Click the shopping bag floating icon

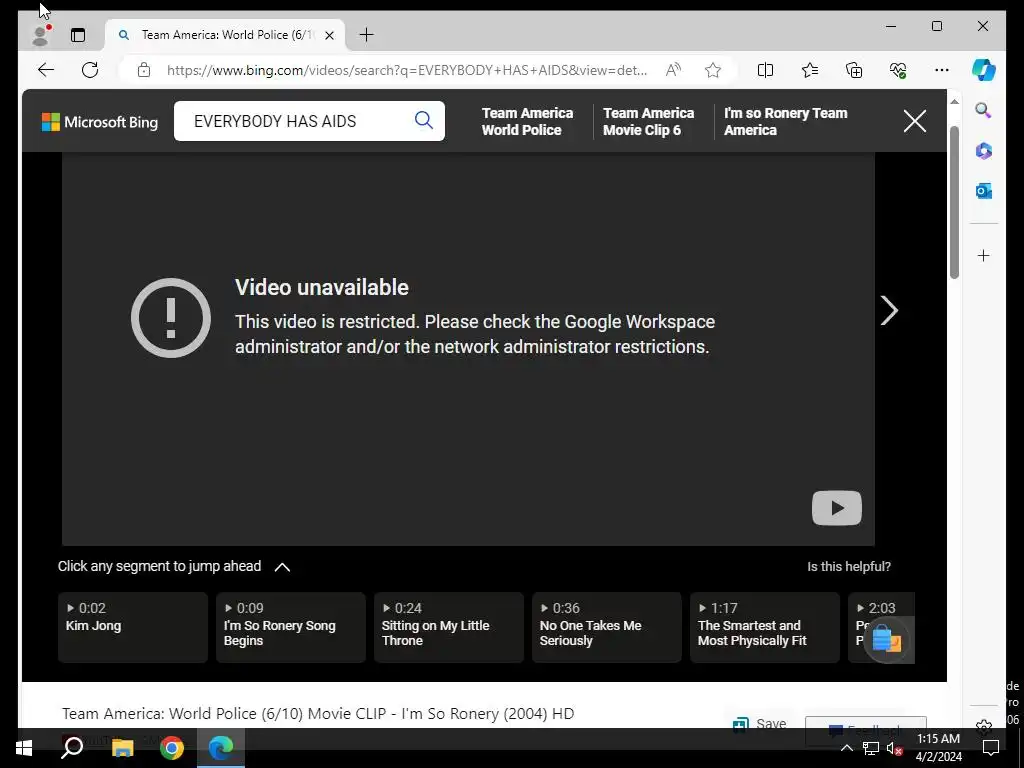click(x=886, y=639)
